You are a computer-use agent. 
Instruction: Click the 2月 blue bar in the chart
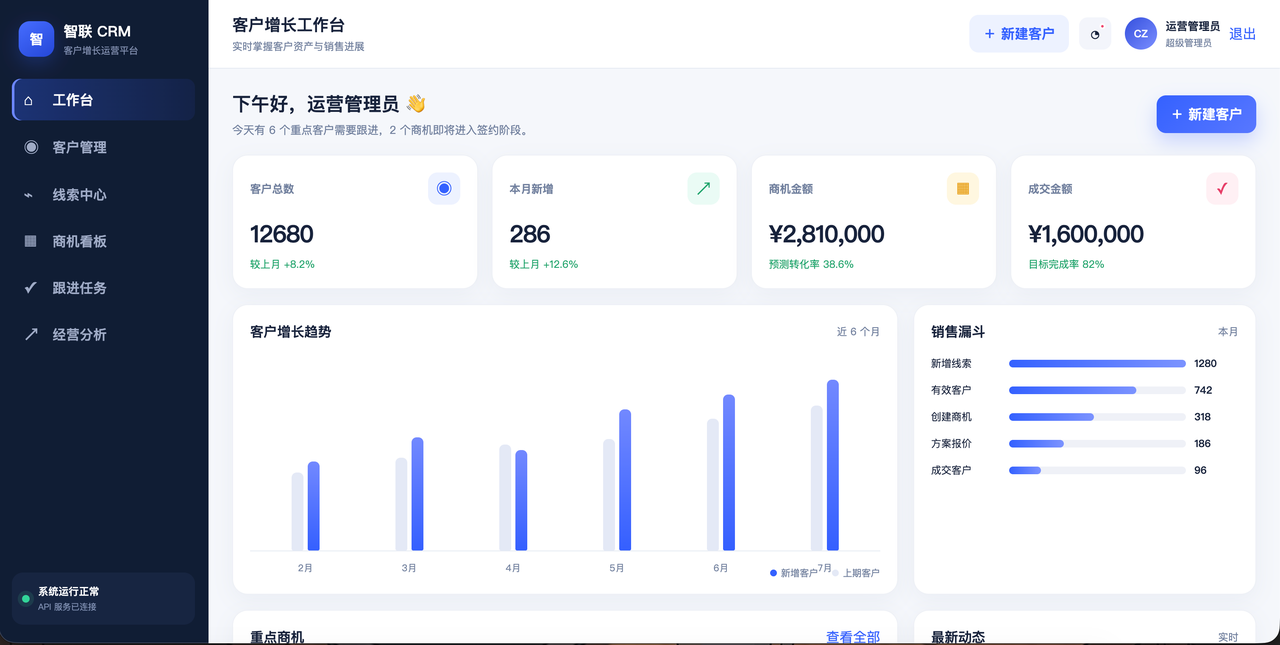point(314,506)
